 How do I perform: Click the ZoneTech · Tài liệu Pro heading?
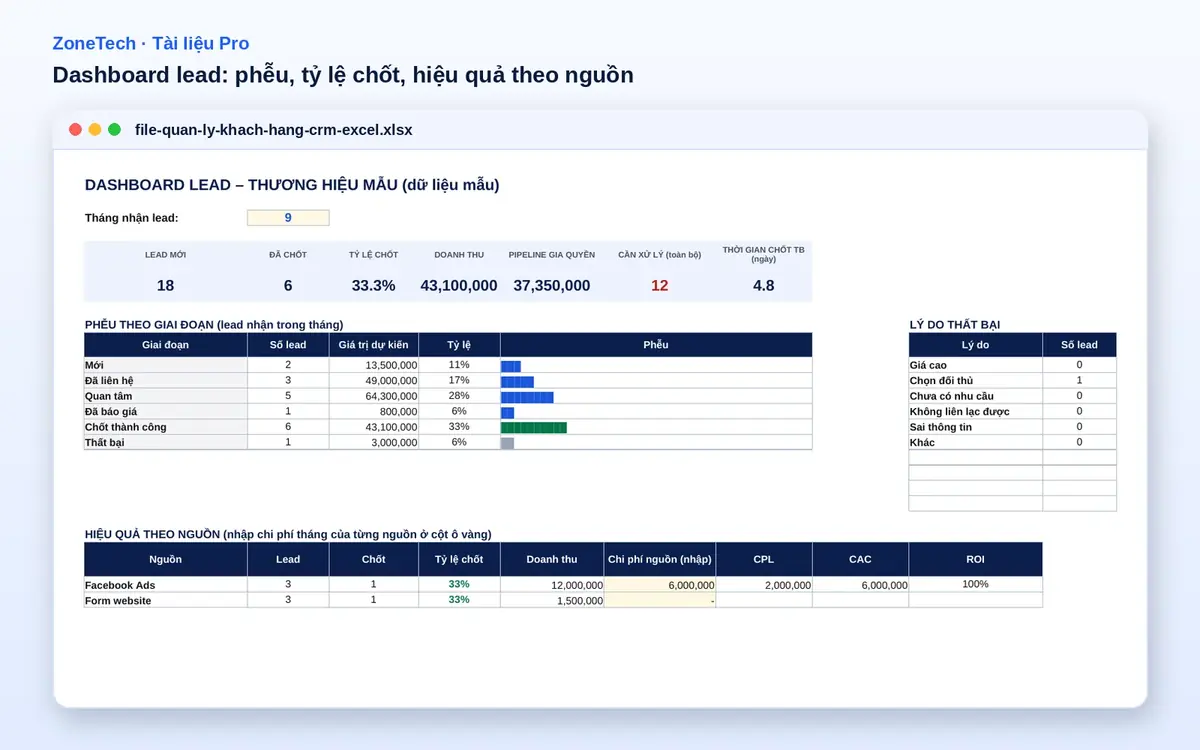point(151,44)
